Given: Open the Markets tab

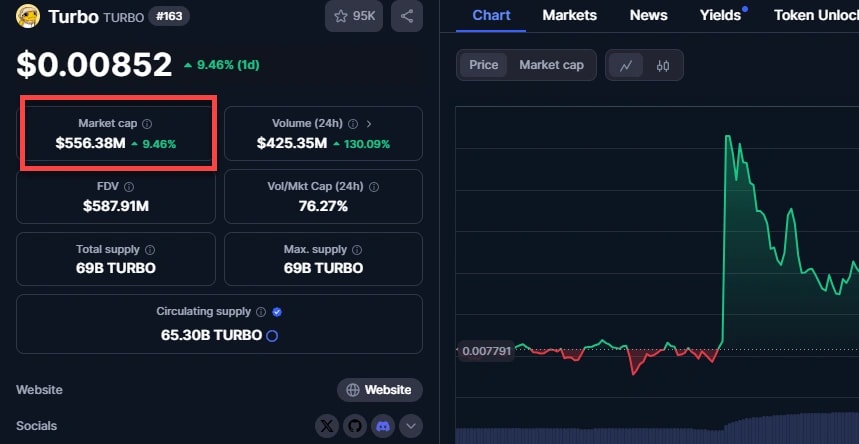Looking at the screenshot, I should pos(569,15).
